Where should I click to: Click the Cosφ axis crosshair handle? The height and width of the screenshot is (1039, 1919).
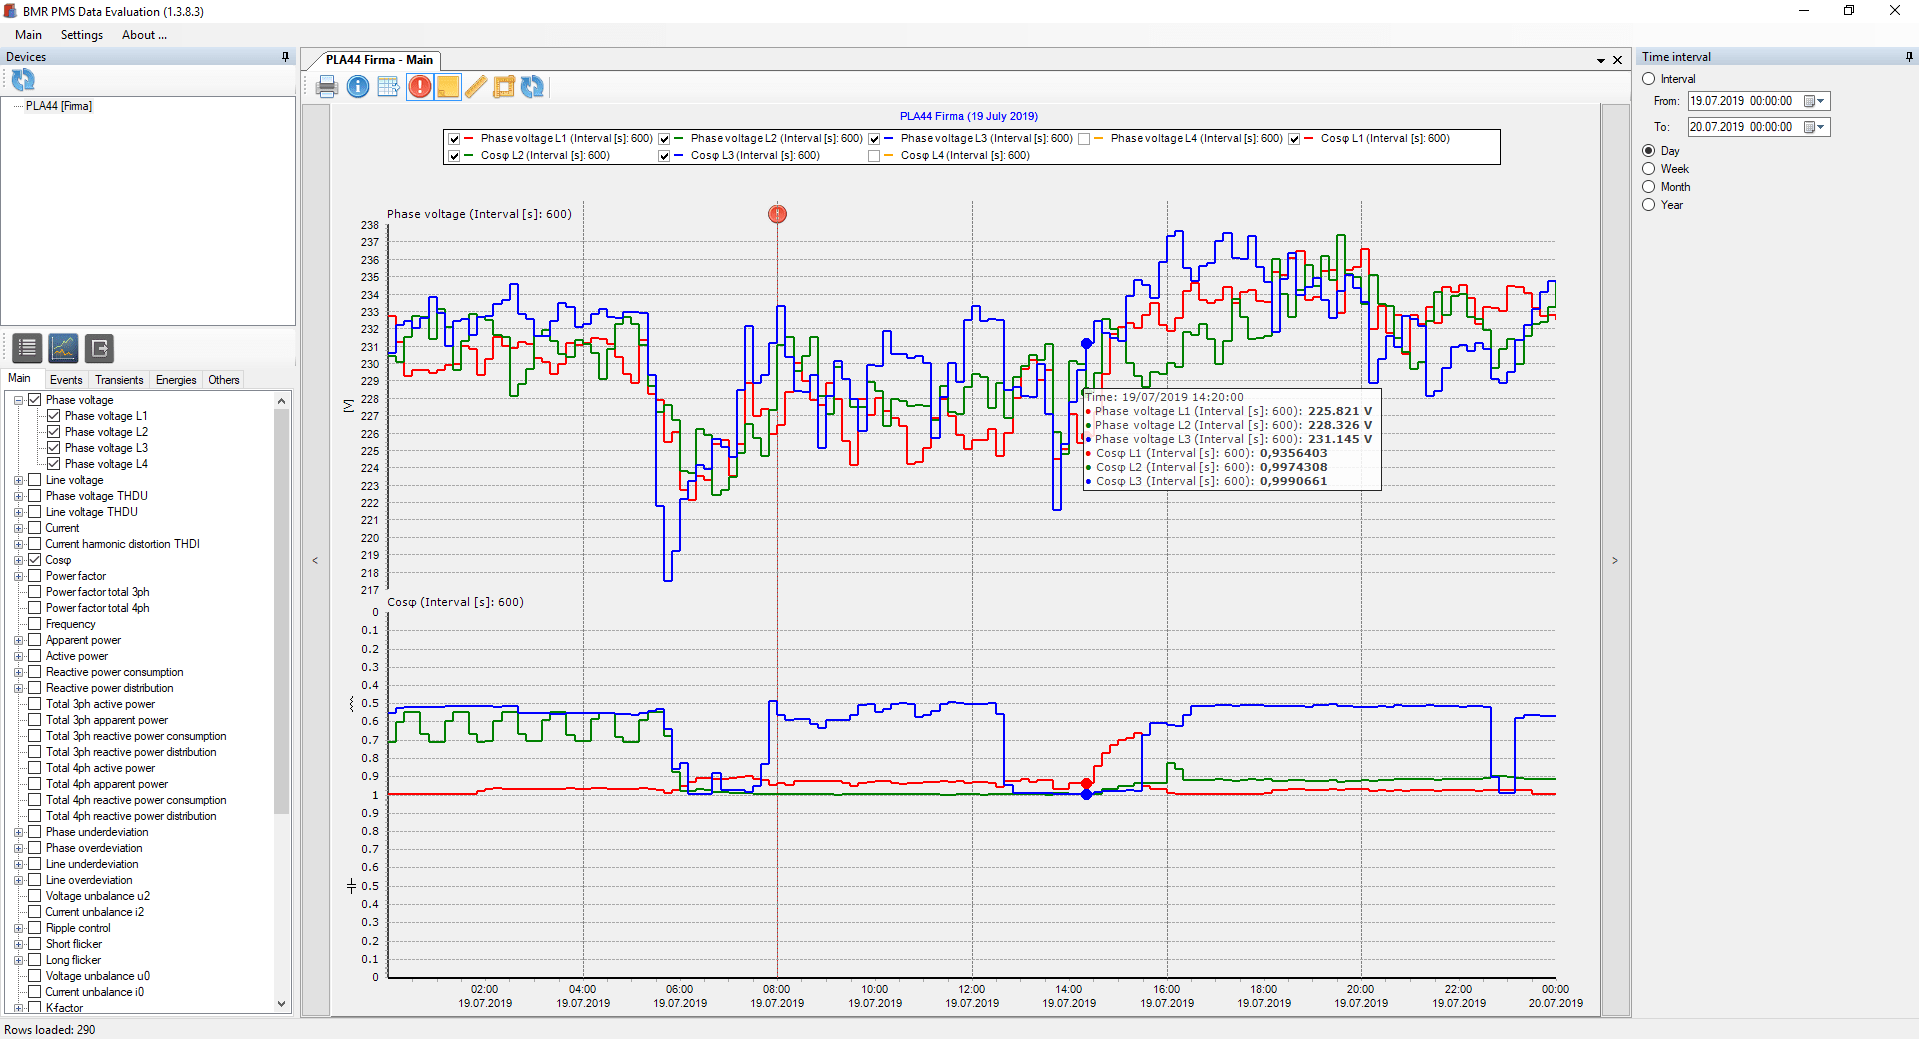tap(351, 886)
